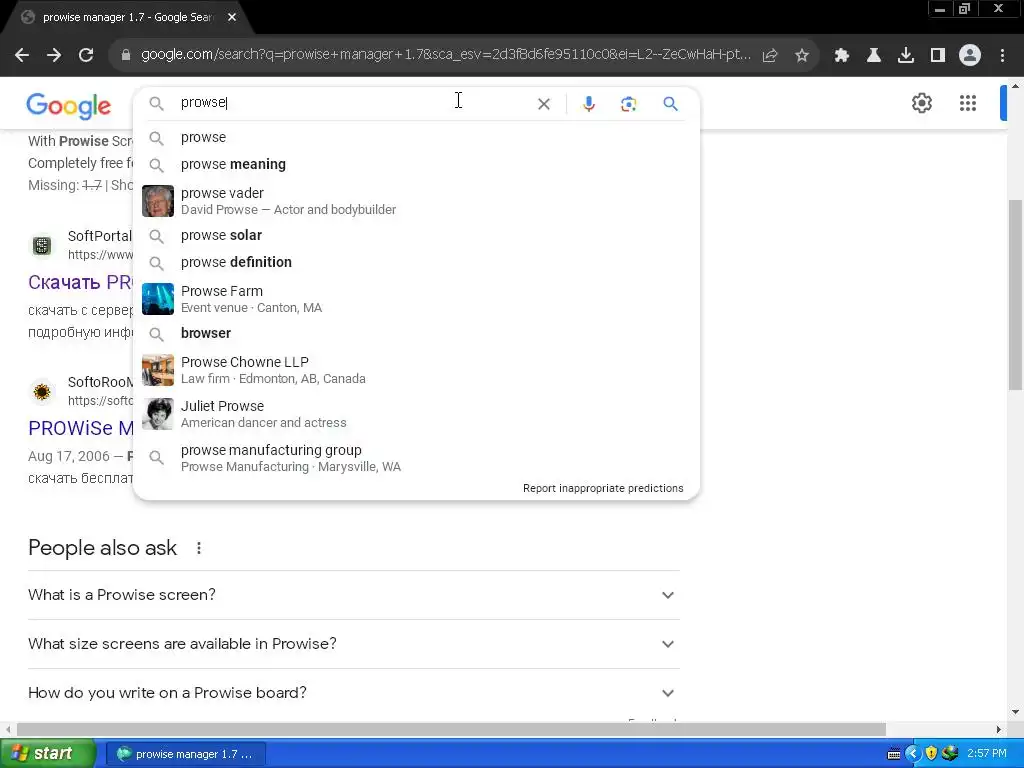Click the Windows Start button
The image size is (1024, 768).
pos(48,754)
